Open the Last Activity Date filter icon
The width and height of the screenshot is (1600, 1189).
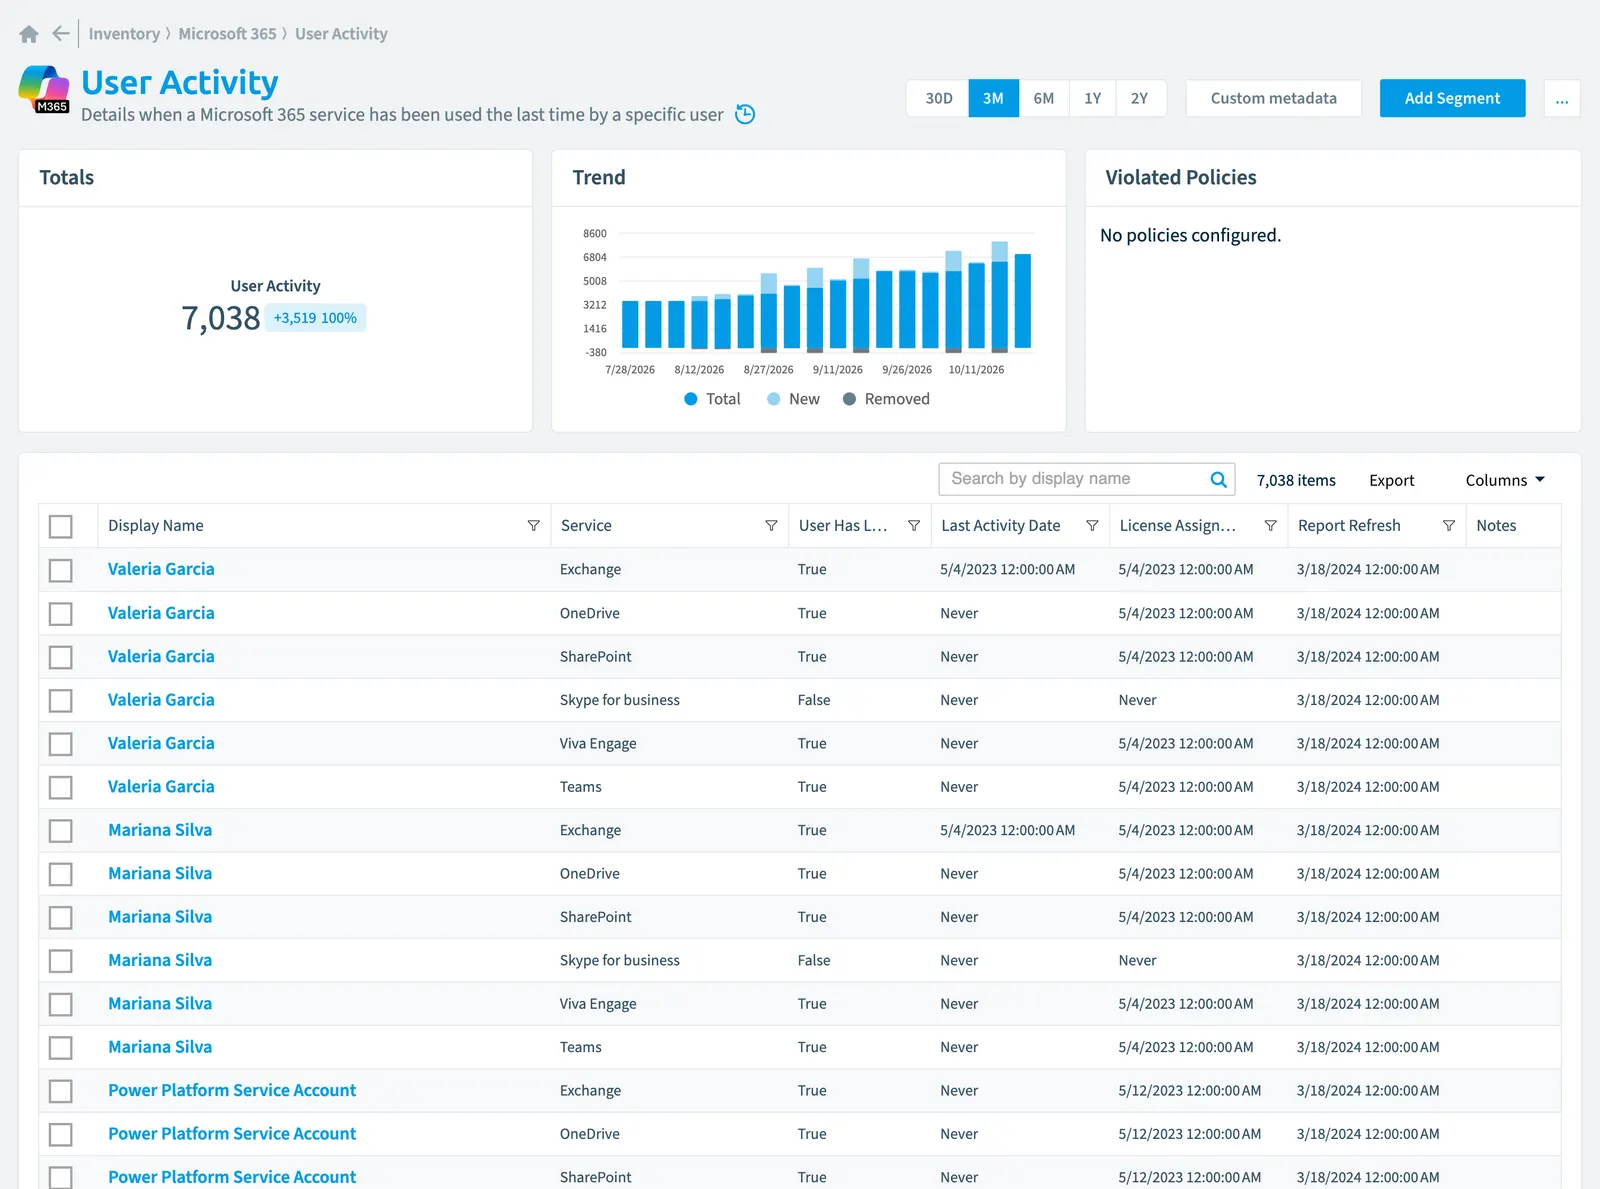1092,526
